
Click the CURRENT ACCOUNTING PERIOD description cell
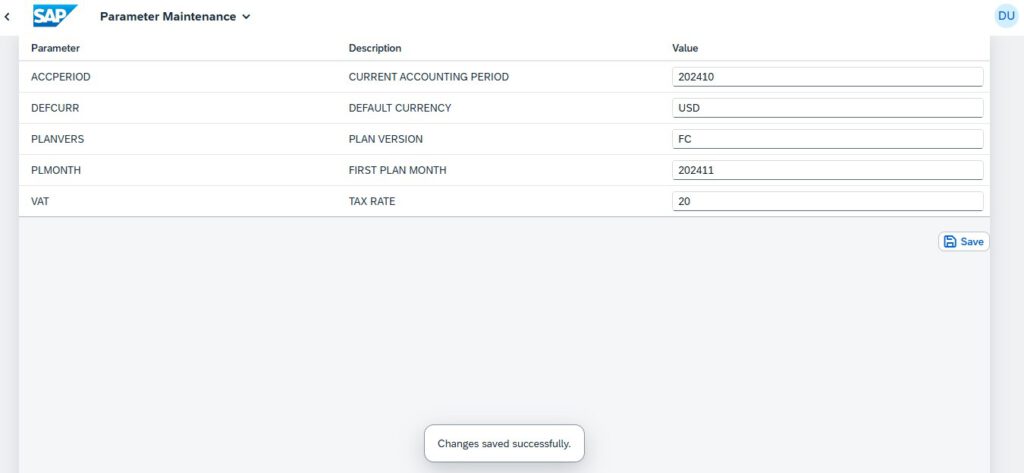tap(429, 77)
